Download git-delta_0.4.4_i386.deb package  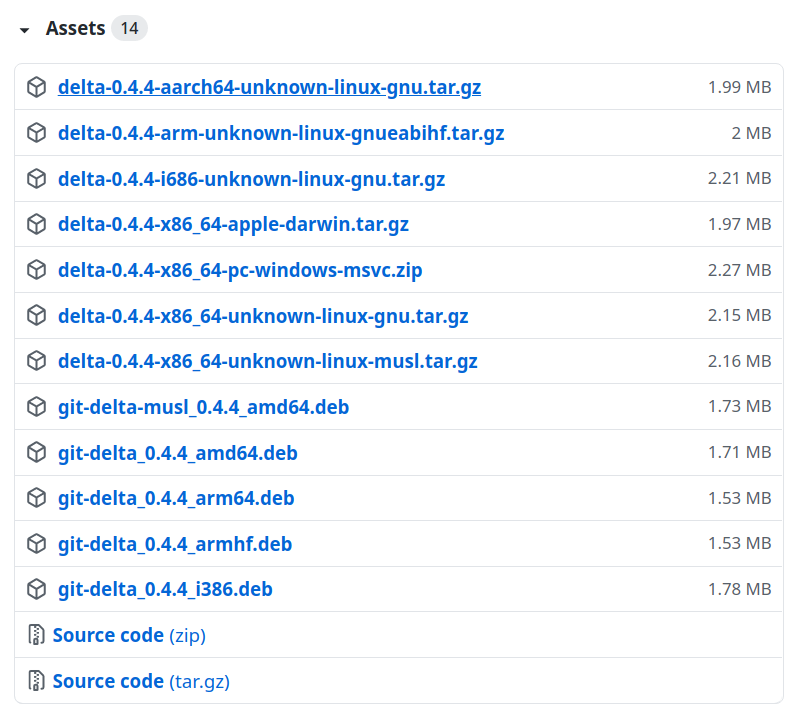165,590
